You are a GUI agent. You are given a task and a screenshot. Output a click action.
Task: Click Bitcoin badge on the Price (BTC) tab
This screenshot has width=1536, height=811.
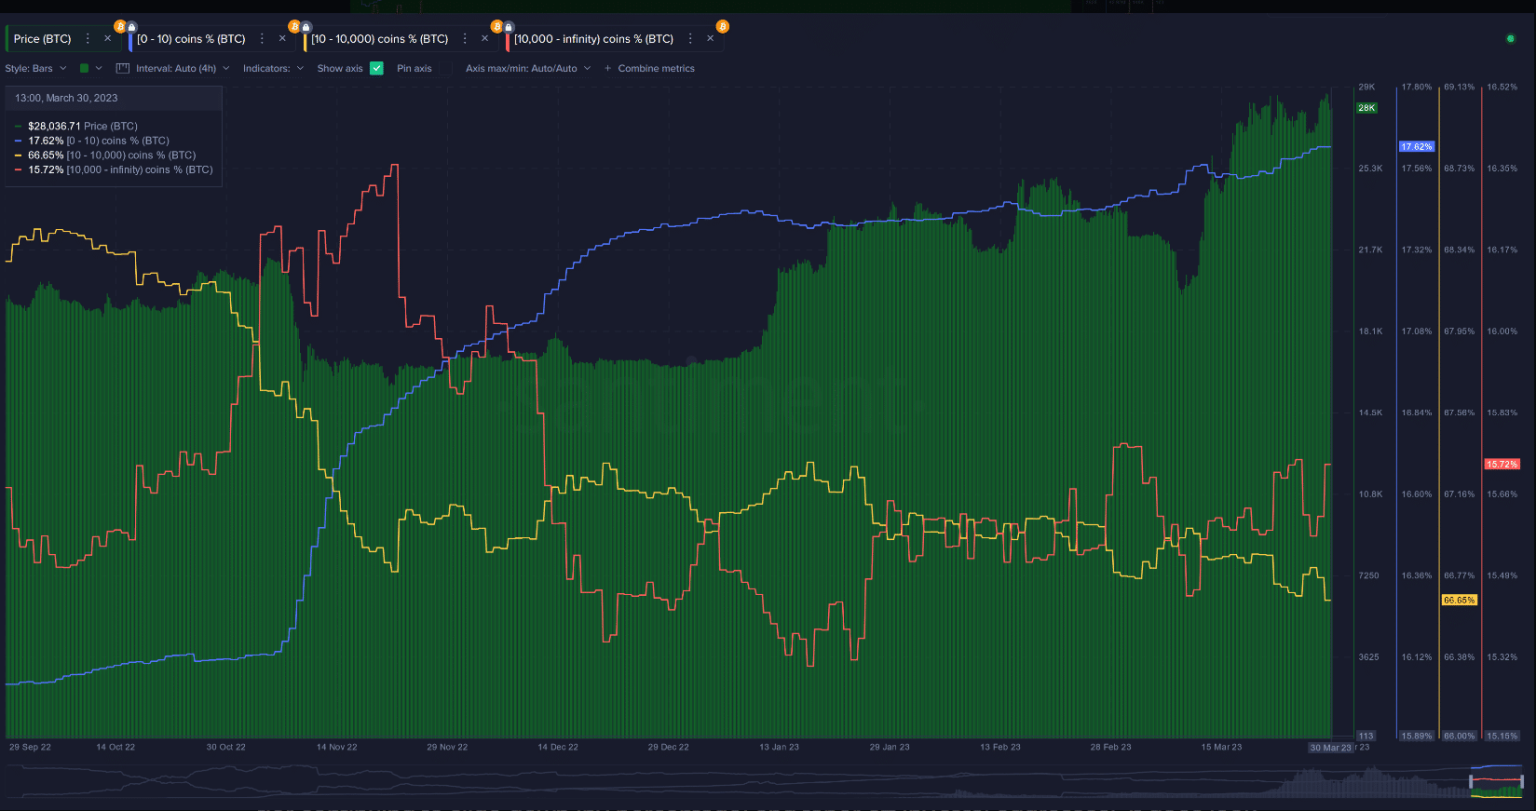pos(120,26)
